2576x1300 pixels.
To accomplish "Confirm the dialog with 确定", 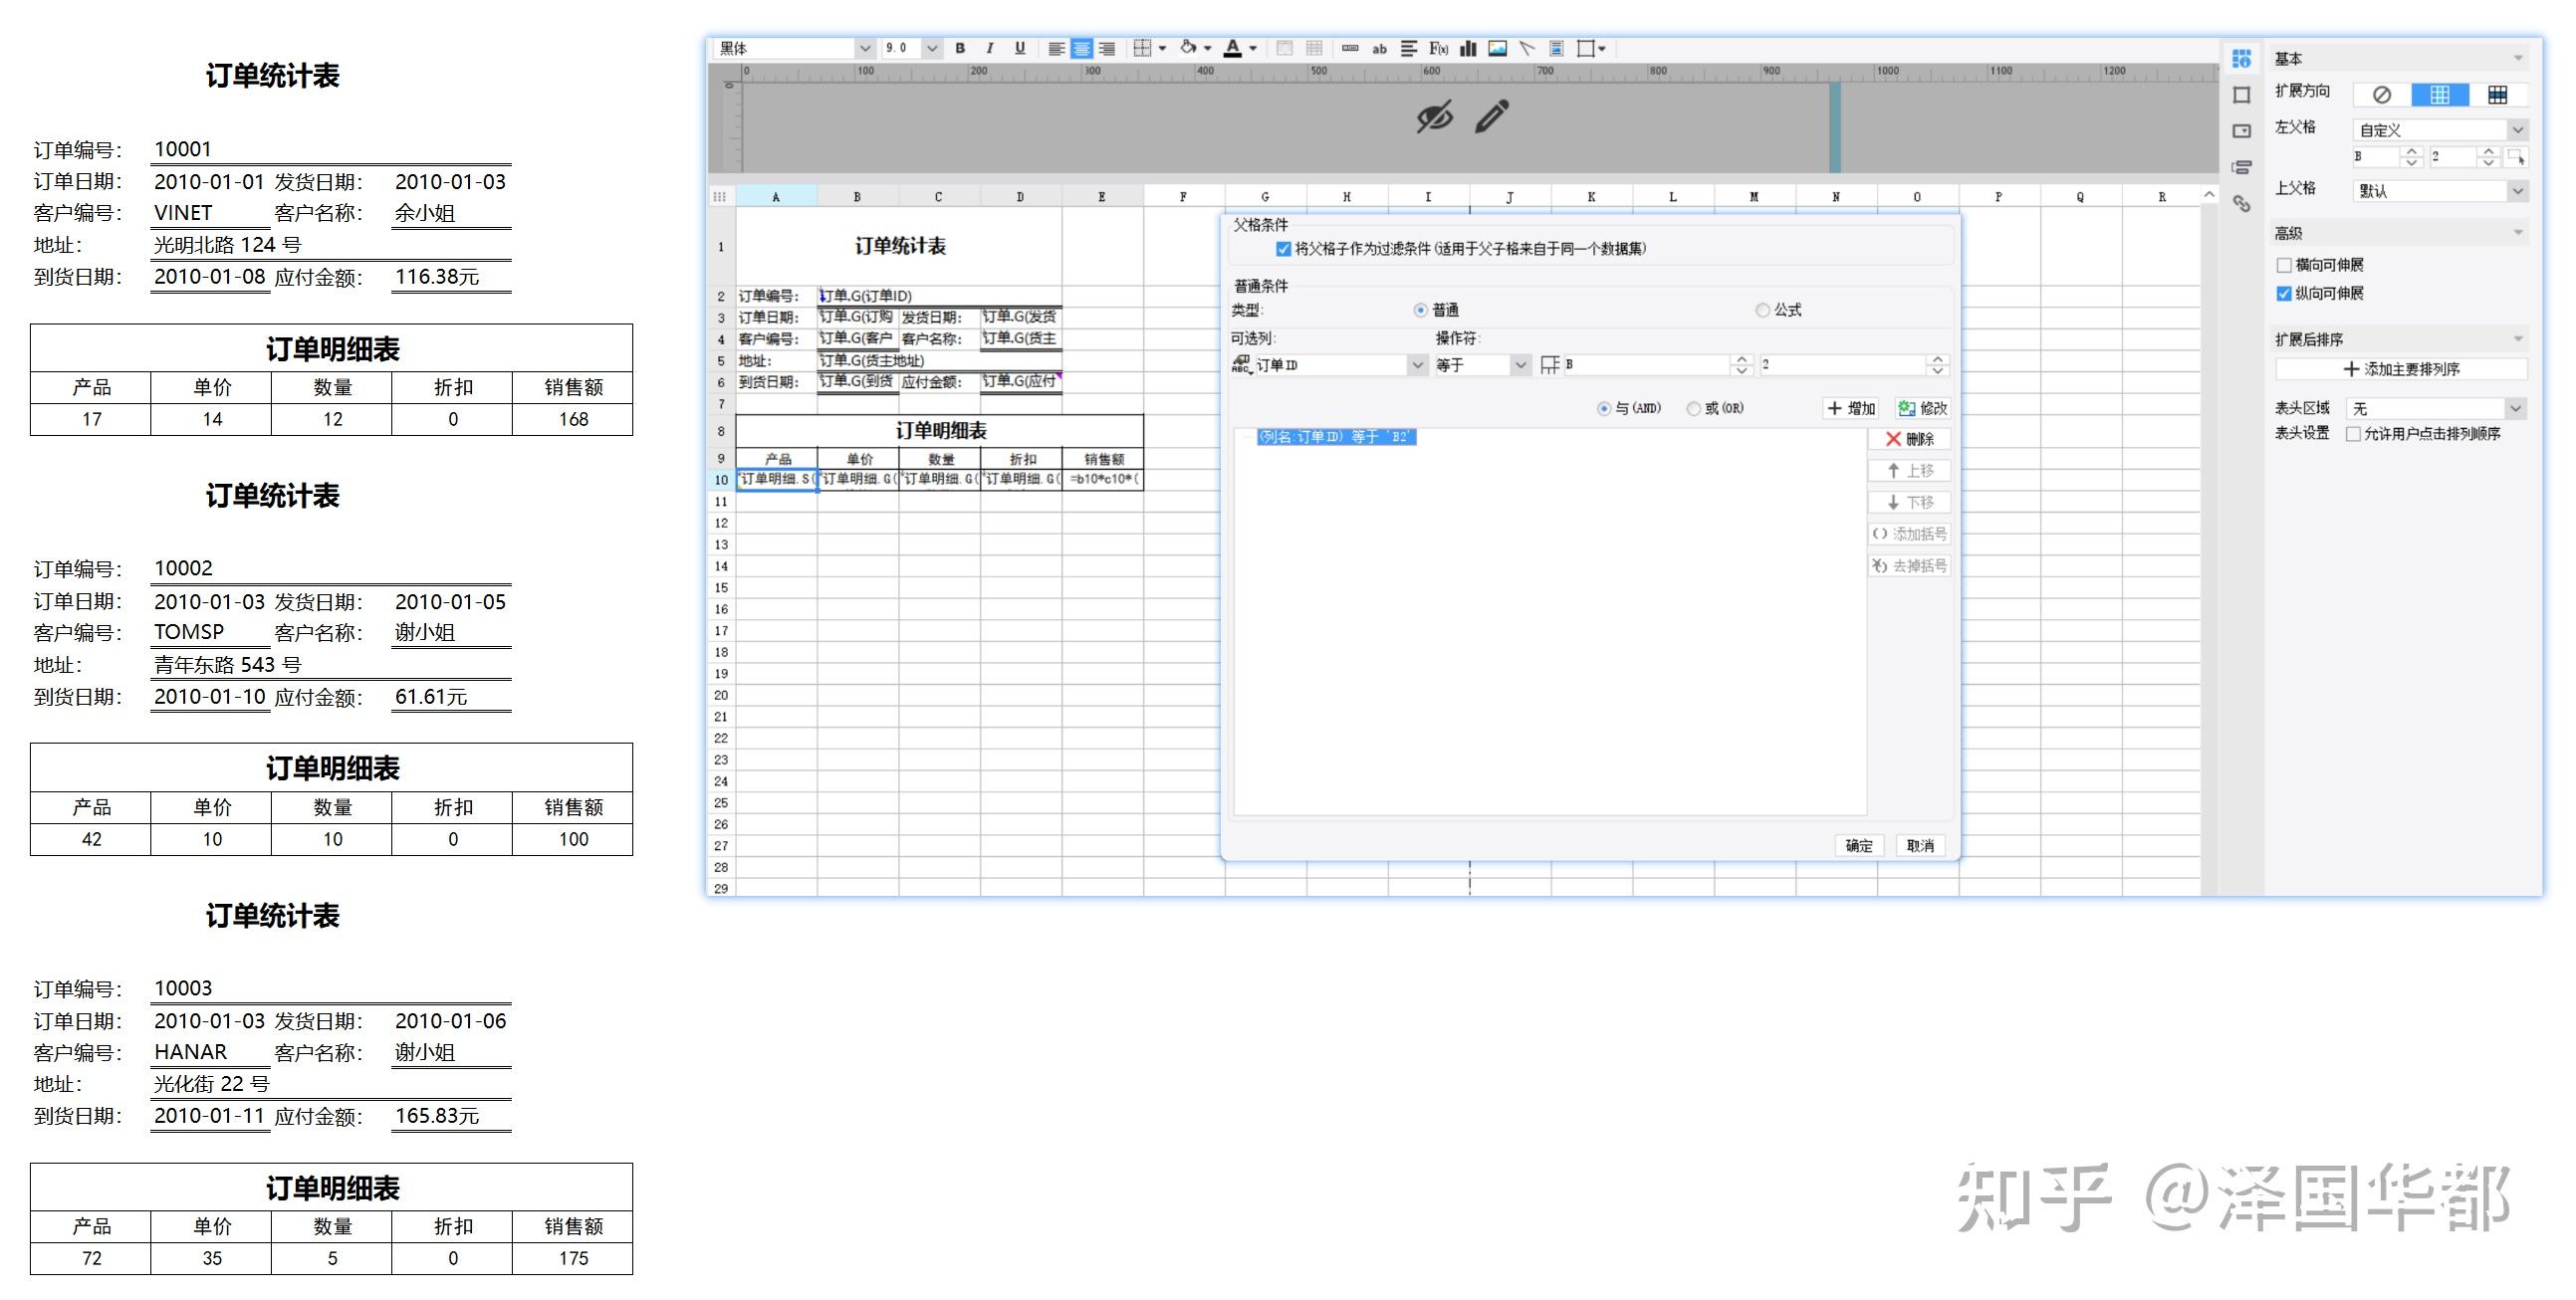I will pos(1859,846).
